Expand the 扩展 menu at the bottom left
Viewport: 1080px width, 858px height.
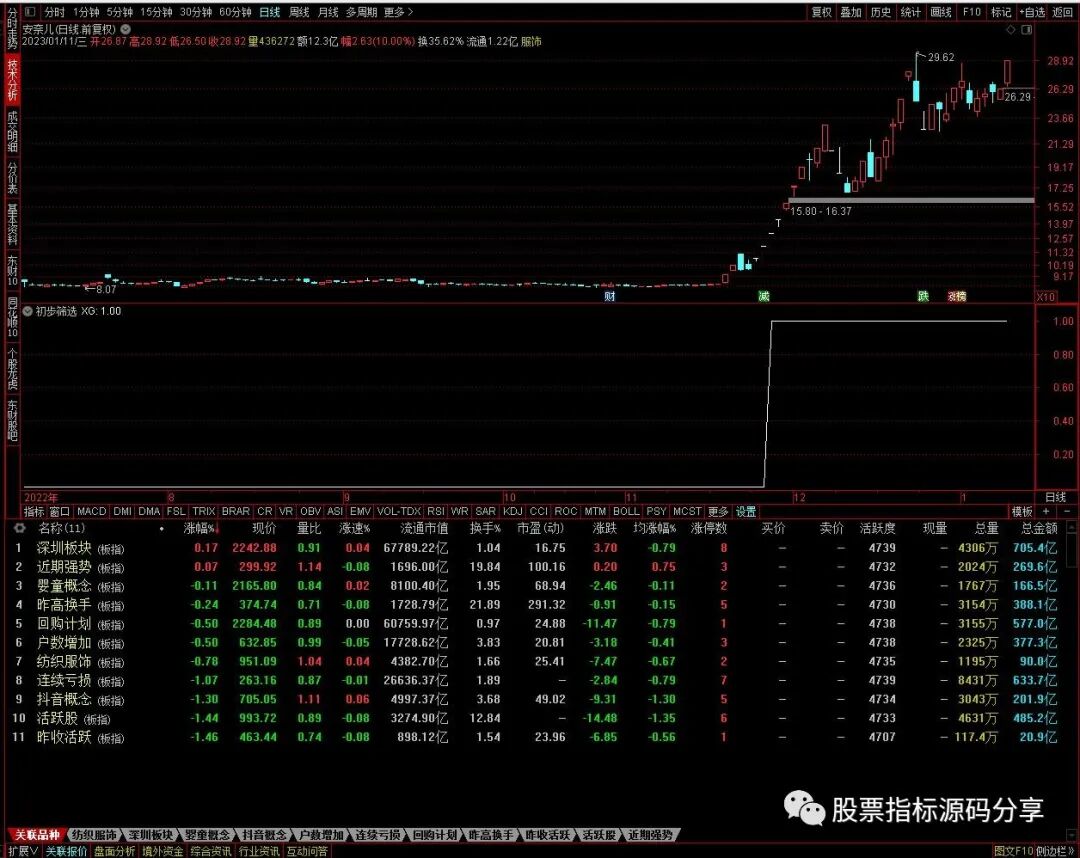coord(23,851)
